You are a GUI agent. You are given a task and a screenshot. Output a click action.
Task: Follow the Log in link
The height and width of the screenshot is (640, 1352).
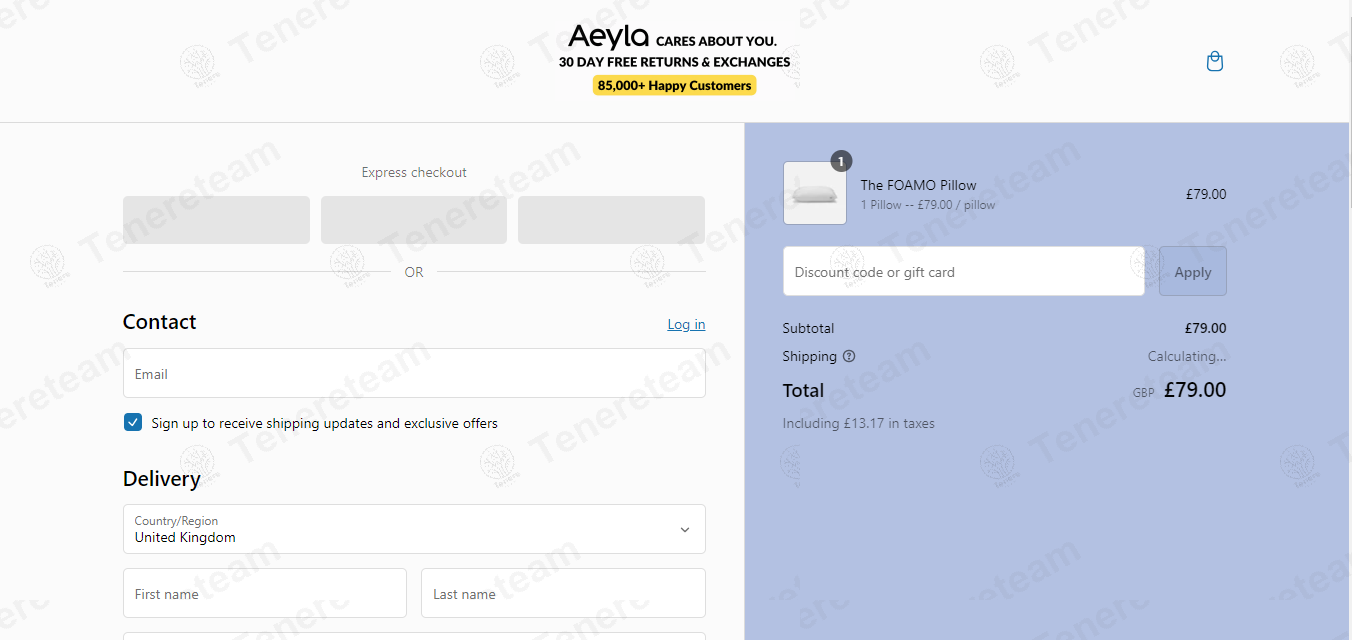tap(686, 324)
